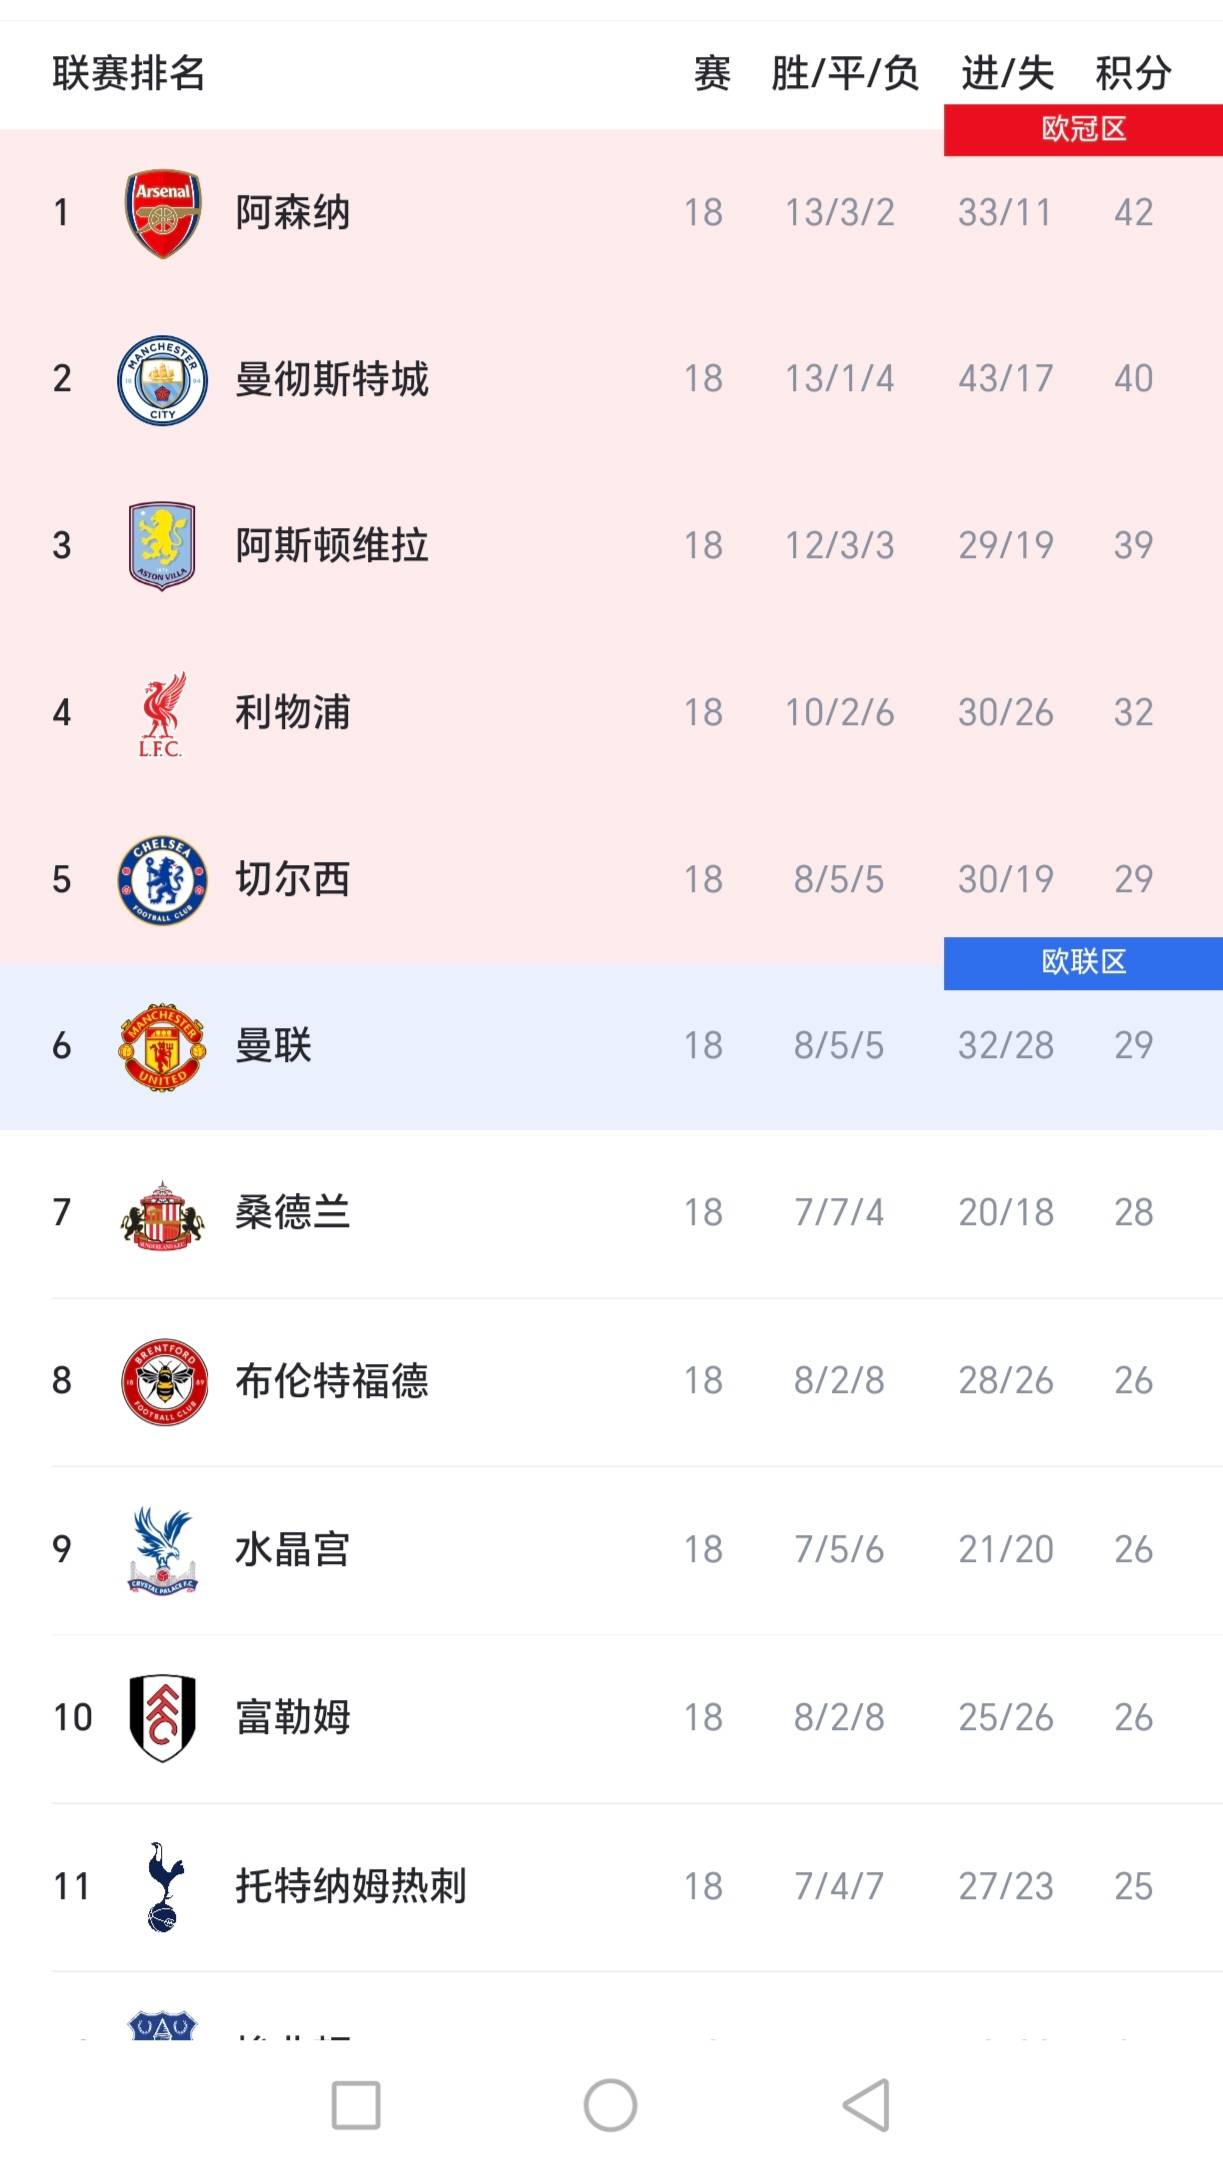Viewport: 1223px width, 2168px height.
Task: Open the recent apps square button
Action: [356, 2106]
